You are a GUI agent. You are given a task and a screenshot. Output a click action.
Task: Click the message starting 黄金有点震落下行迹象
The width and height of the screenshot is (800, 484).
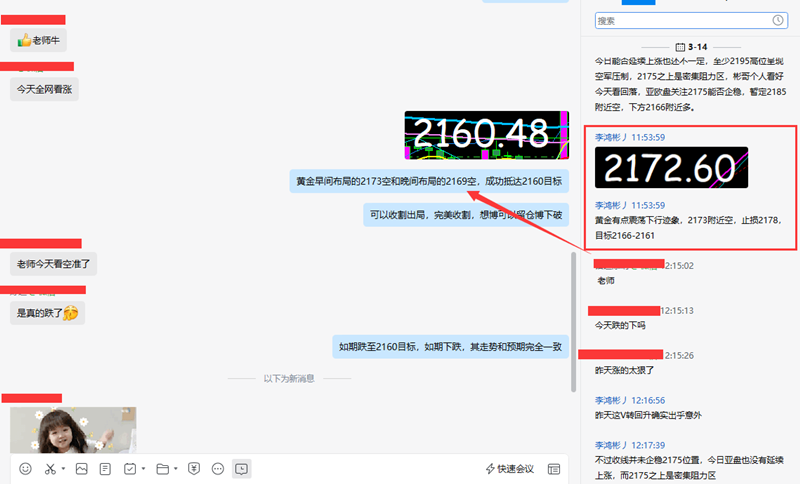pos(689,227)
